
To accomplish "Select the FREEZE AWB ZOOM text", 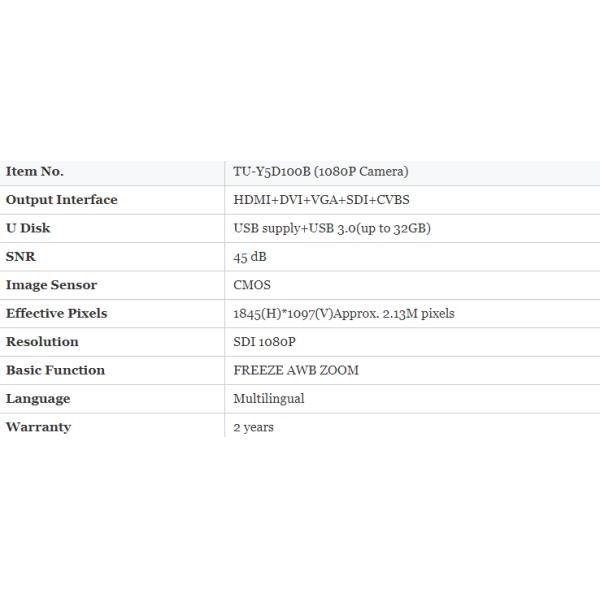I will tap(296, 370).
